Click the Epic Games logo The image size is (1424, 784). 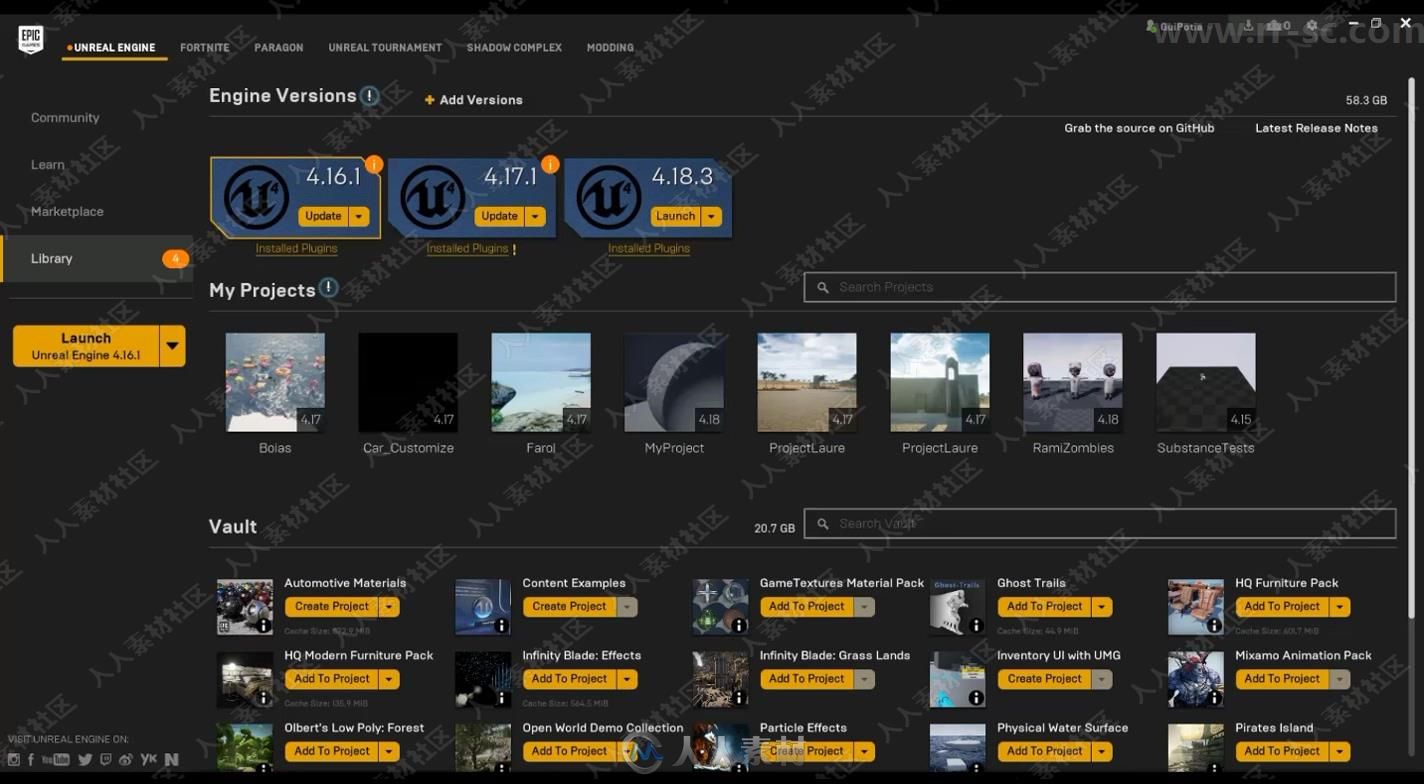[31, 39]
